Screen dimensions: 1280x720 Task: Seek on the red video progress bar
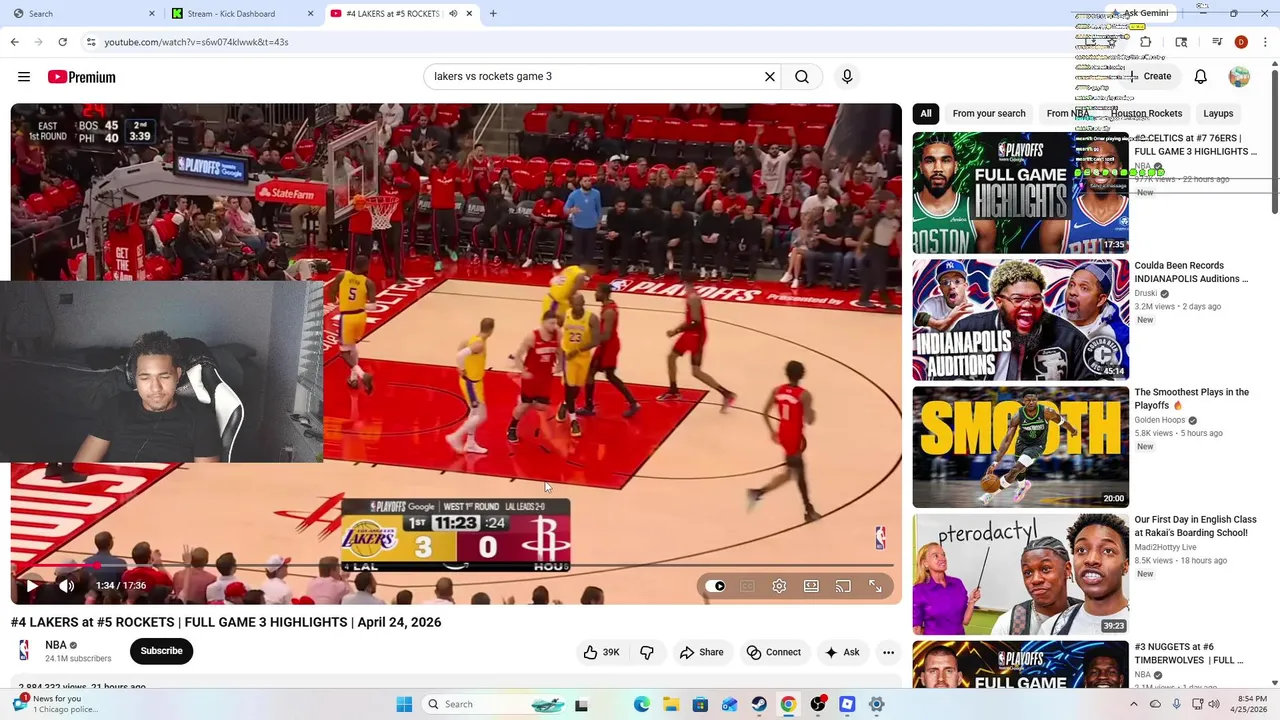coord(456,566)
